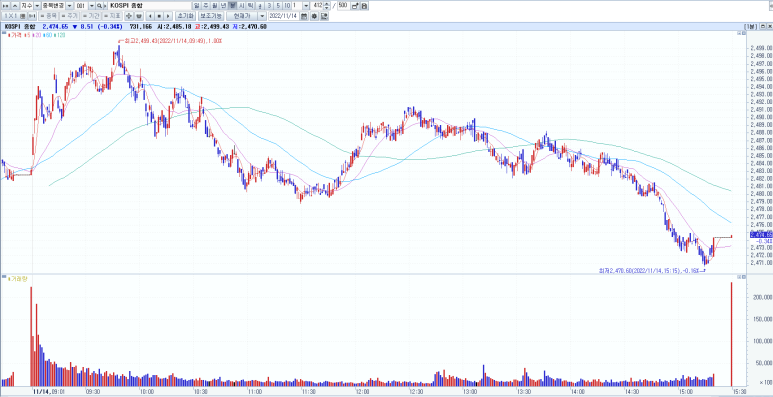Click the small icon at price chart top-left corner
Screen dimensions: 773x397
(3, 33)
